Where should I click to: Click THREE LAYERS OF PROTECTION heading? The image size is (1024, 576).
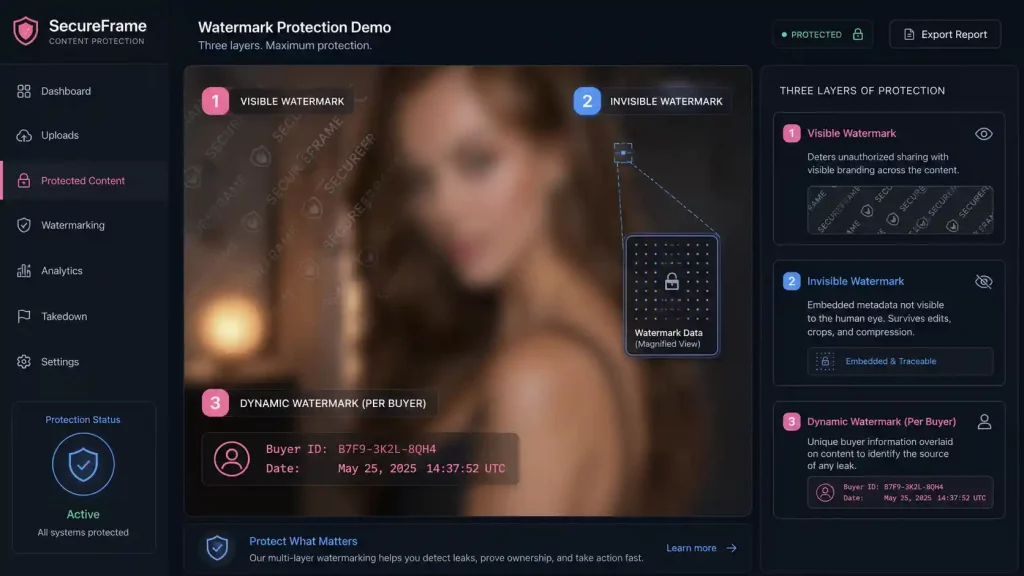862,91
